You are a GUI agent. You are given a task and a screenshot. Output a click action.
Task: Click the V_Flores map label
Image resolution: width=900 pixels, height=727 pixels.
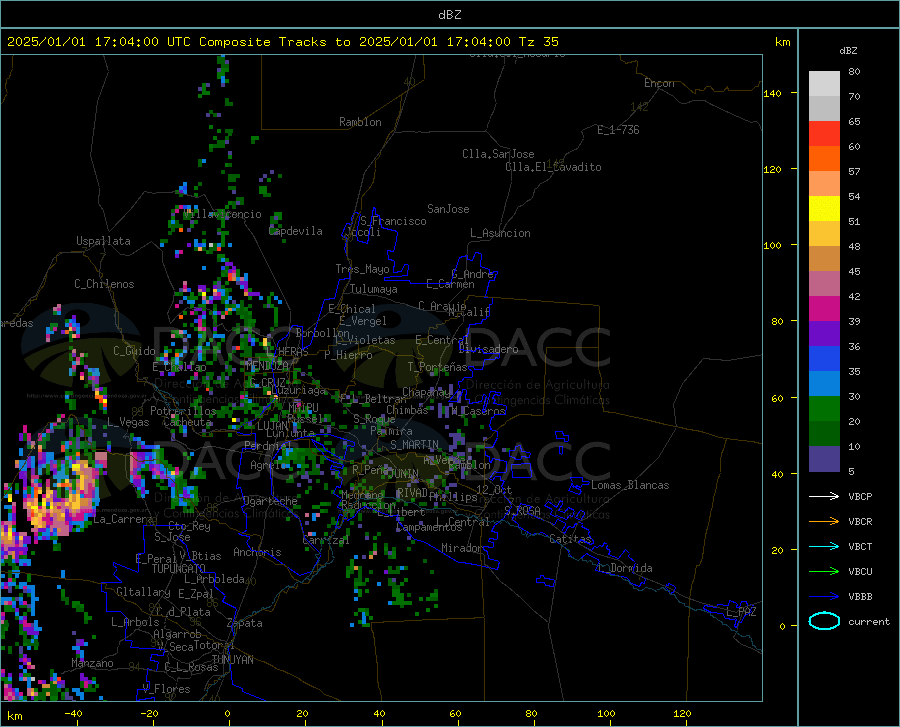point(166,689)
